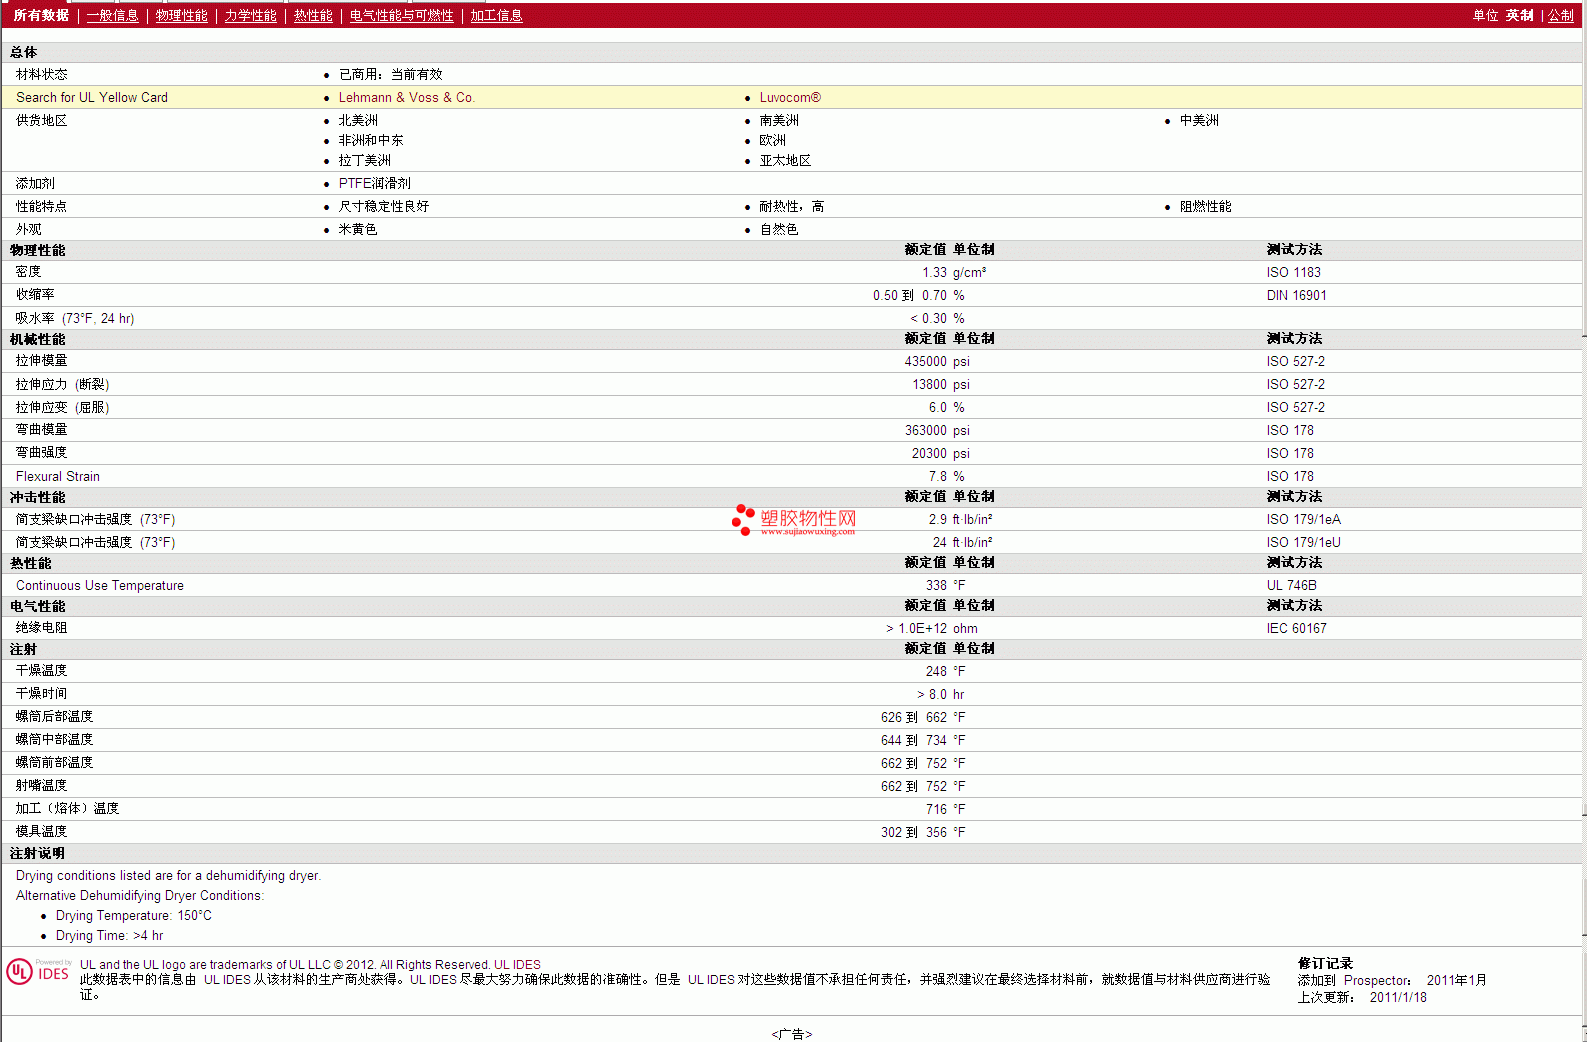The width and height of the screenshot is (1587, 1042).
Task: Click the Drying Temperature: 150°C note
Action: click(134, 916)
